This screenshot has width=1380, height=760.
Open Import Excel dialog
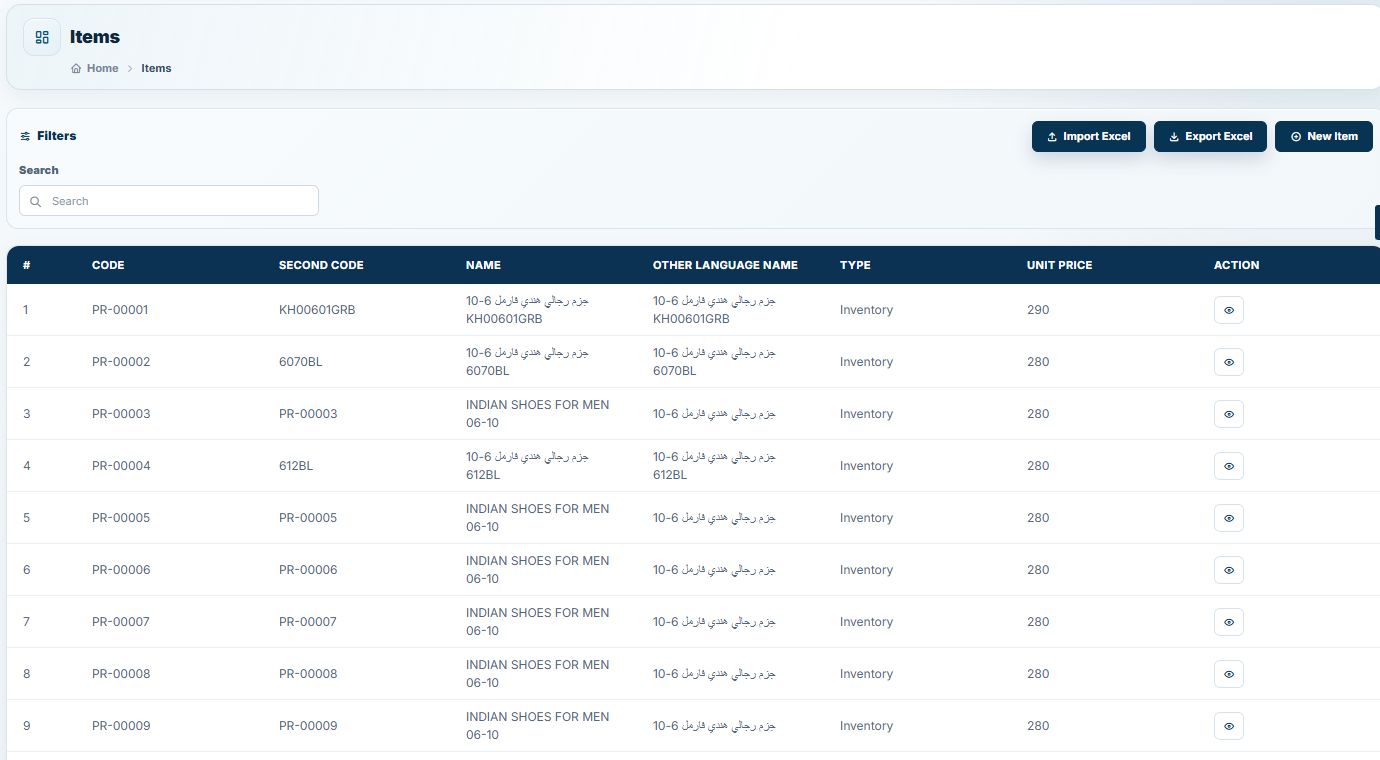point(1089,136)
